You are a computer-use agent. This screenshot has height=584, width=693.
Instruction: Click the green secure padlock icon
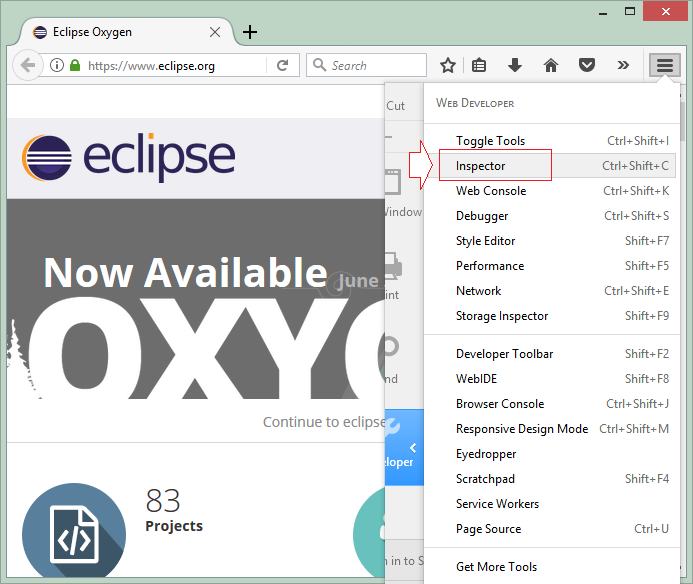75,65
